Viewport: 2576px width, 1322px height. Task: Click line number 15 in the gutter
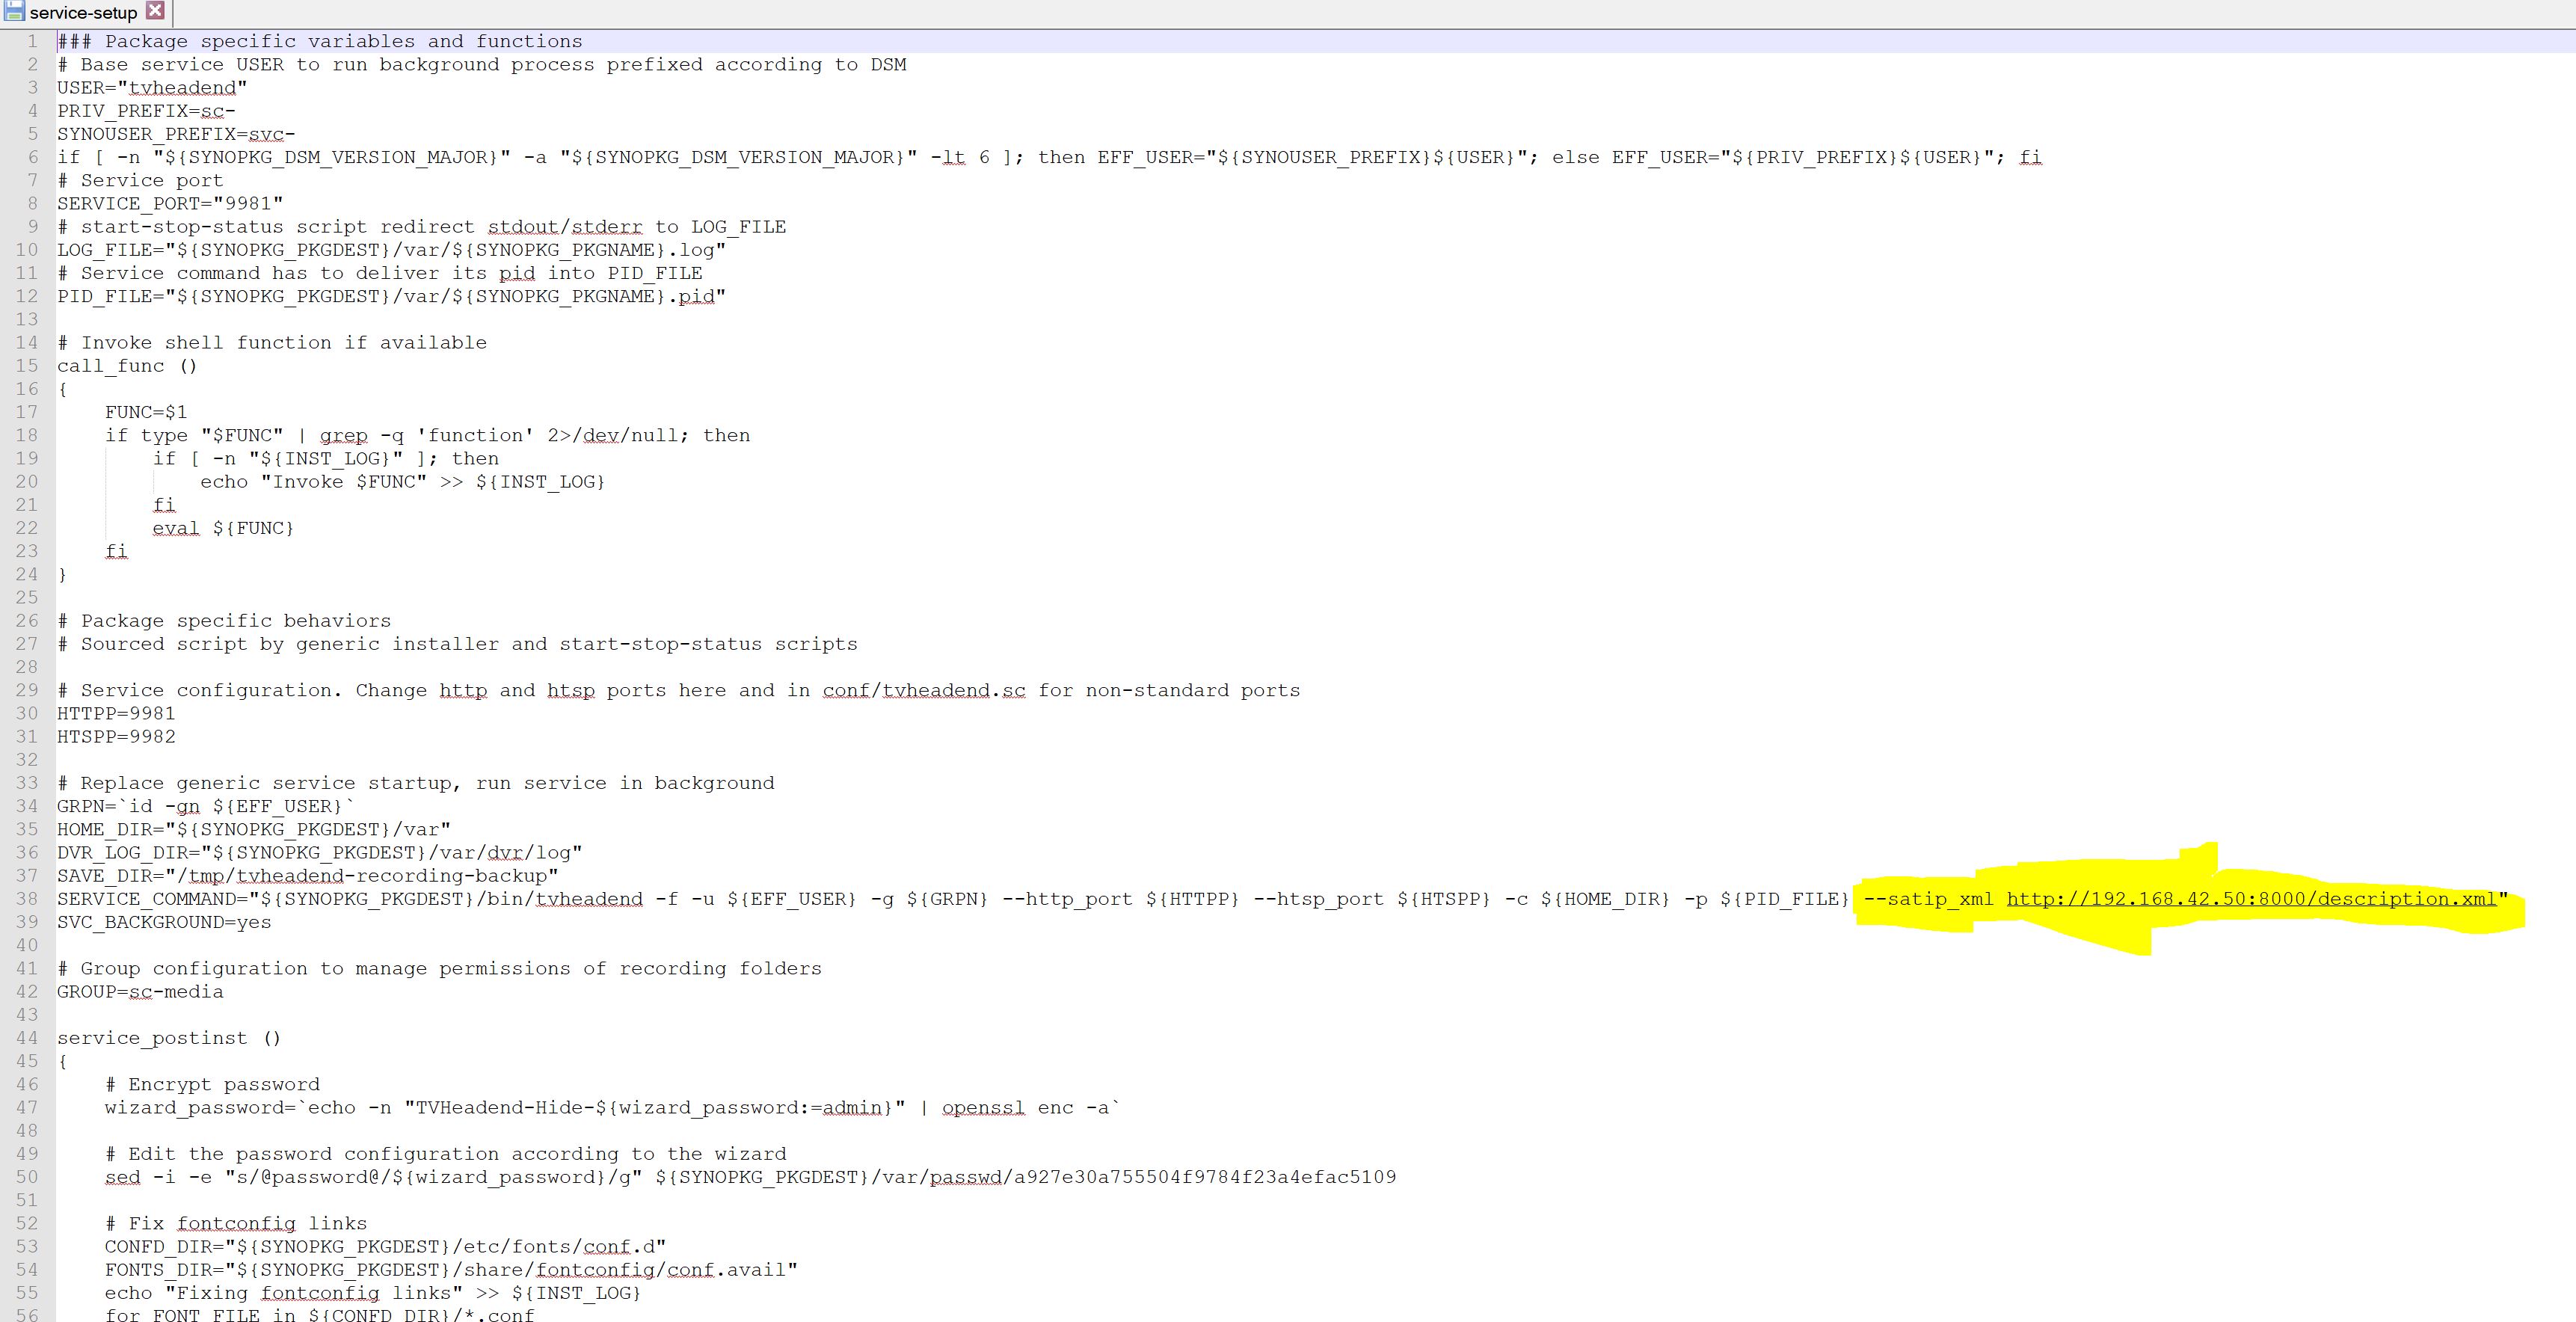pos(27,366)
